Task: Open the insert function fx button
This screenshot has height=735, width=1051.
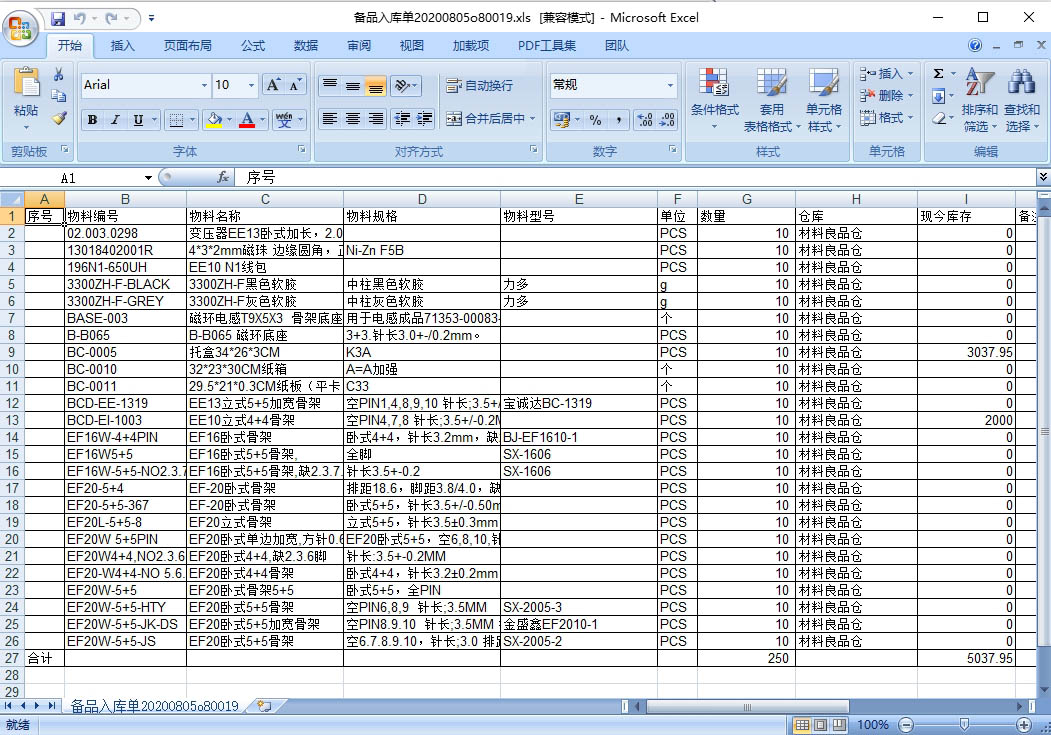Action: [224, 177]
